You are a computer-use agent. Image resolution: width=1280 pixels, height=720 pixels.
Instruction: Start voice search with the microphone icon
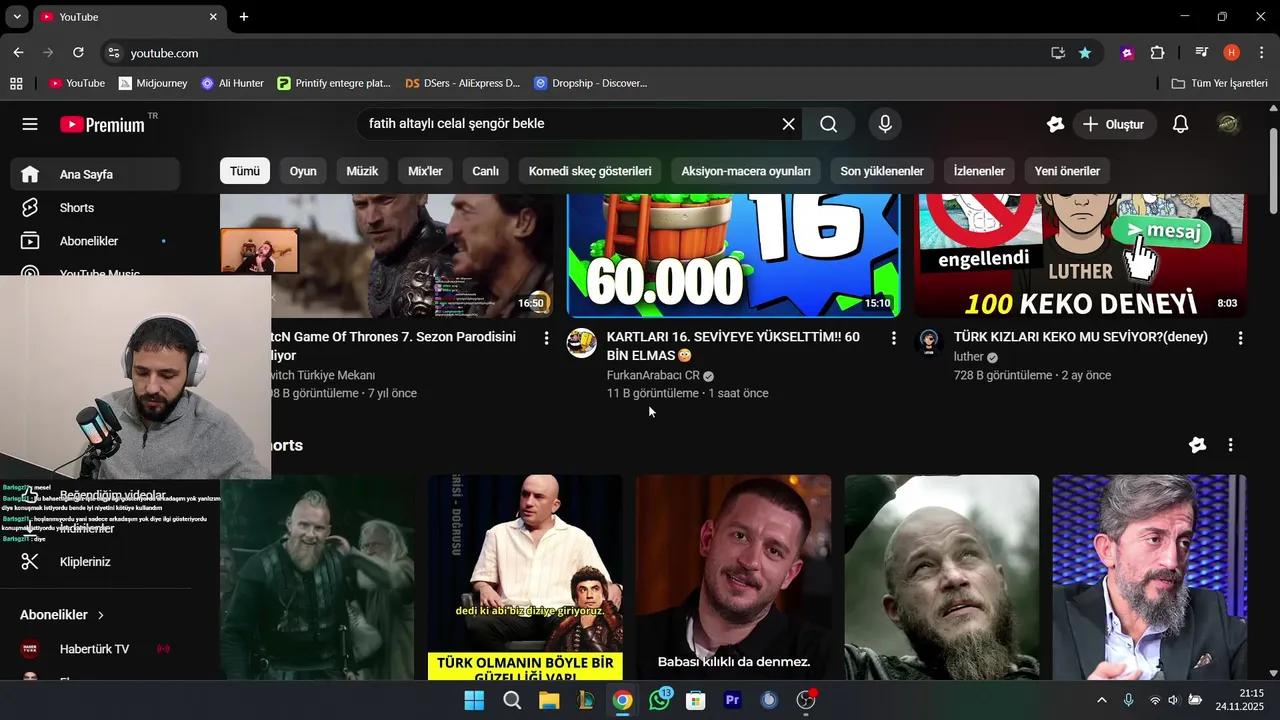[x=884, y=124]
